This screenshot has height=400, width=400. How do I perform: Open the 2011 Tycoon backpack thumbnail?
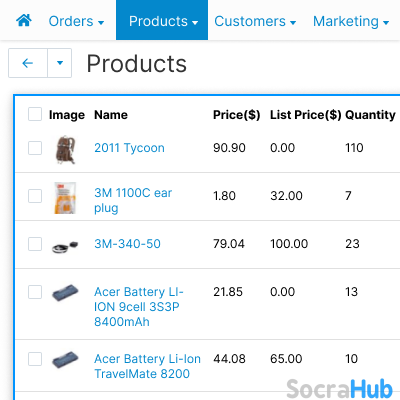pyautogui.click(x=65, y=150)
